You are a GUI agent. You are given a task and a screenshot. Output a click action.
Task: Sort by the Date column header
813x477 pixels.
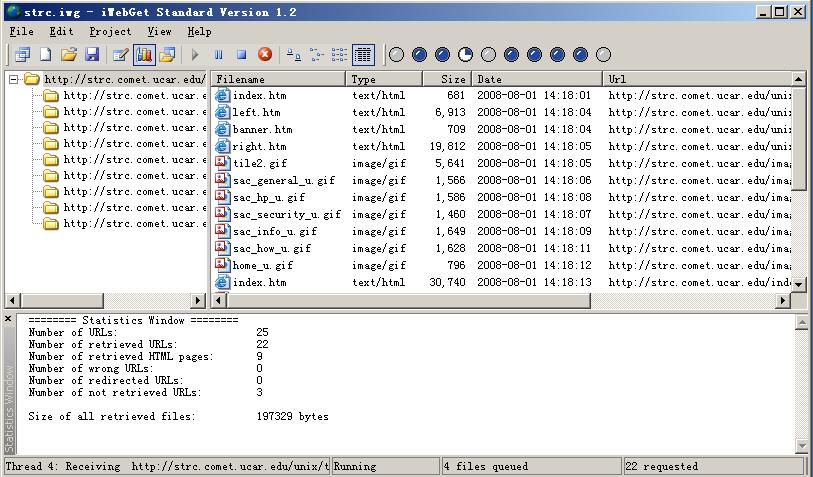[x=537, y=79]
